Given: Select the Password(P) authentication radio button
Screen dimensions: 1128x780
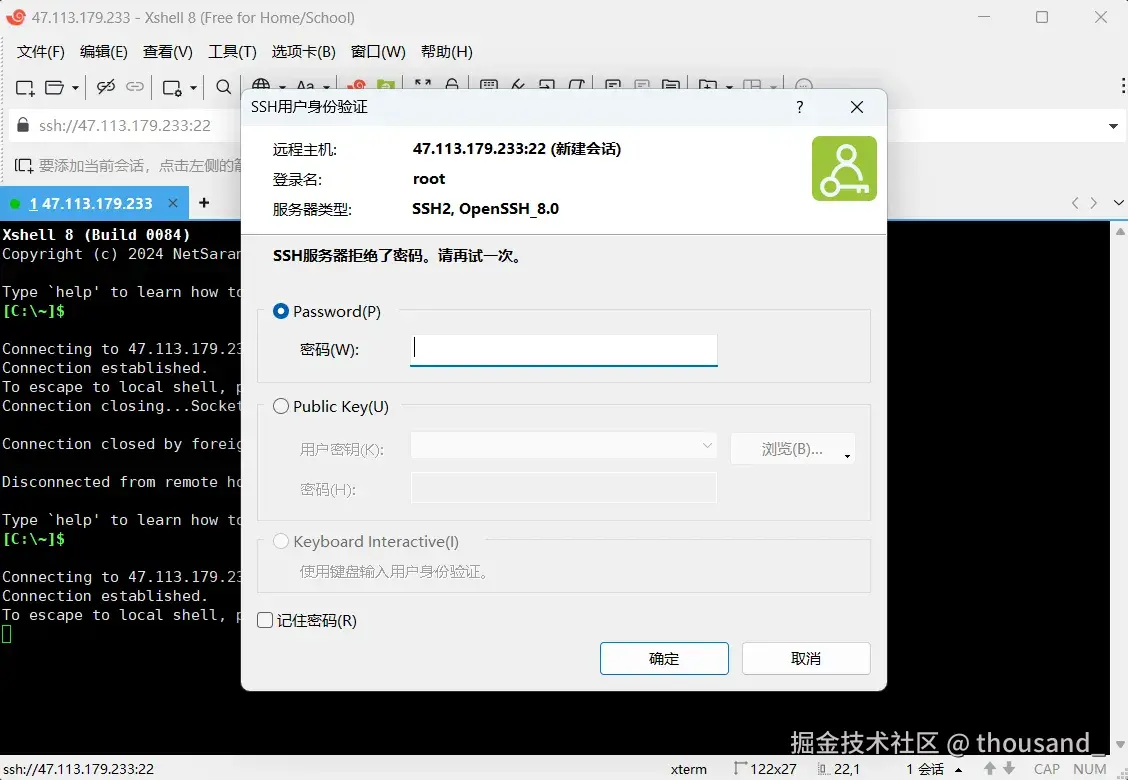Looking at the screenshot, I should point(281,311).
